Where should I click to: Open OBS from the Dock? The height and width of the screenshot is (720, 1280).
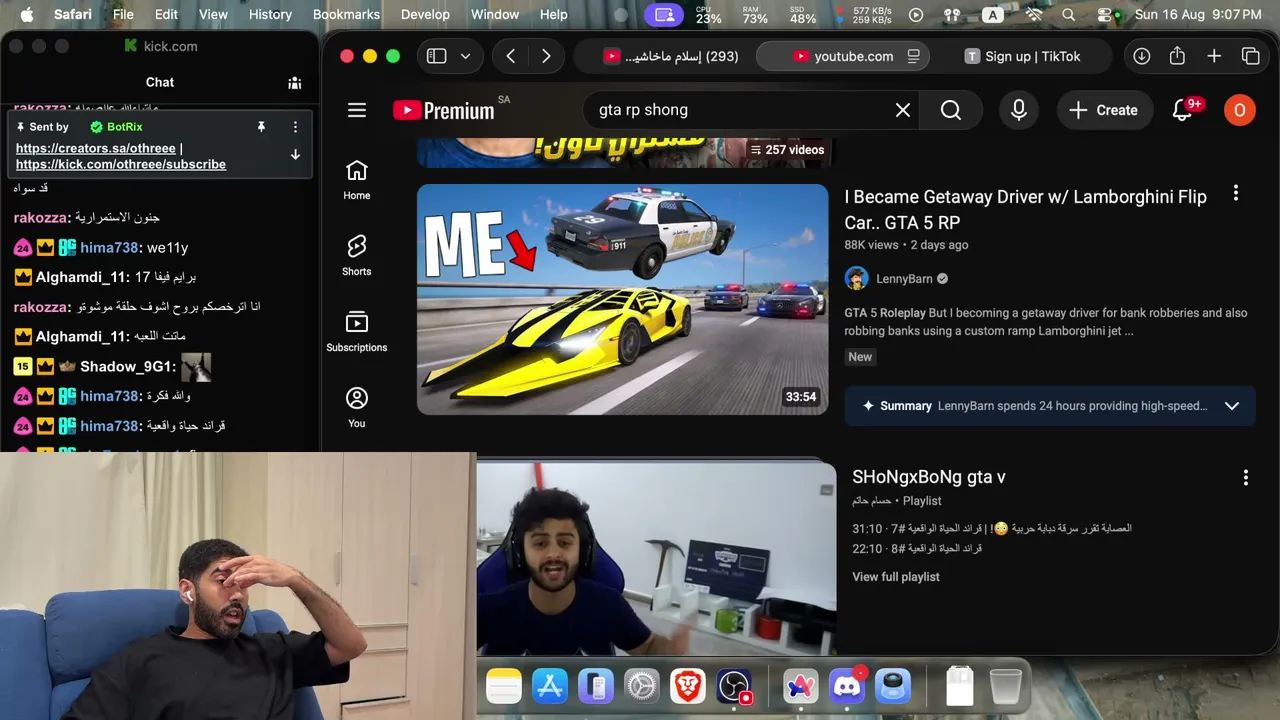[734, 686]
